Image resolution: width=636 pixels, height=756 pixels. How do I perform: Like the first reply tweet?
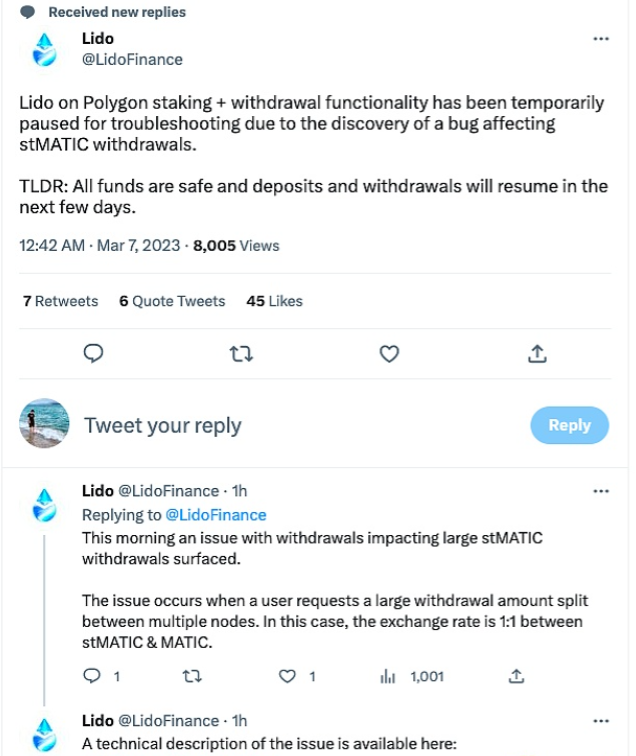point(288,677)
